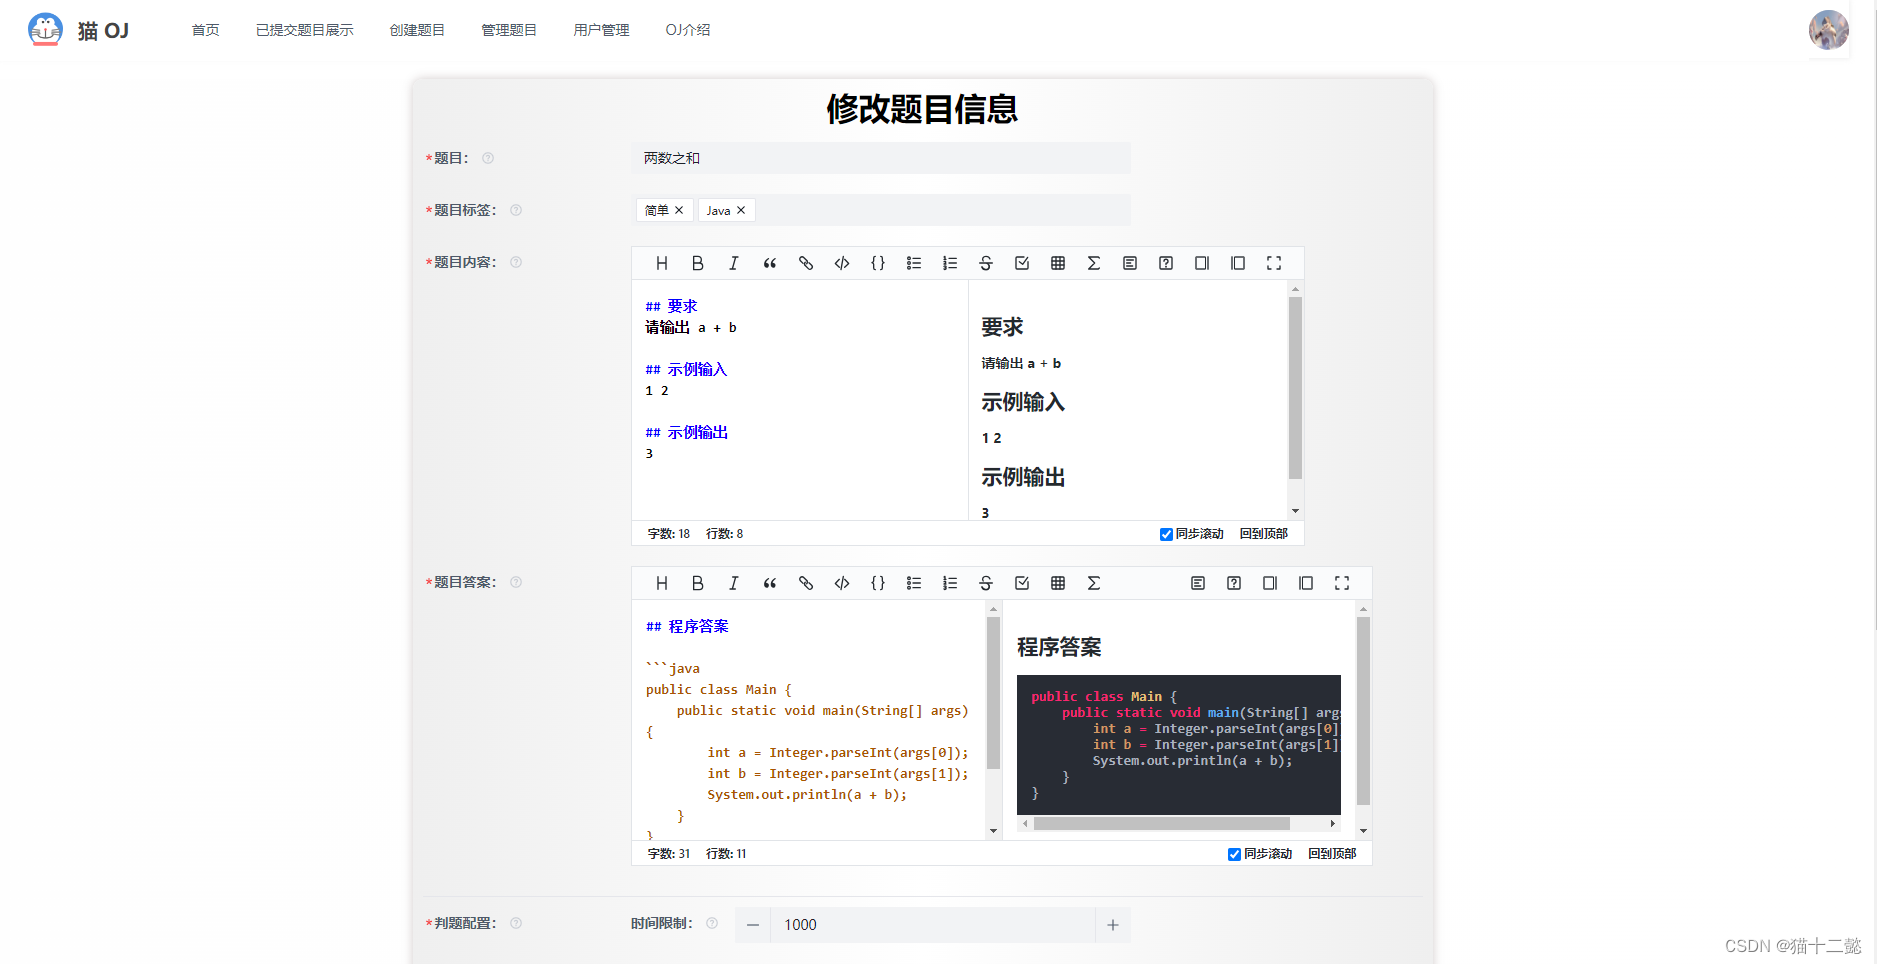The width and height of the screenshot is (1877, 964).
Task: Increase 时间限制 with the plus button
Action: (1113, 925)
